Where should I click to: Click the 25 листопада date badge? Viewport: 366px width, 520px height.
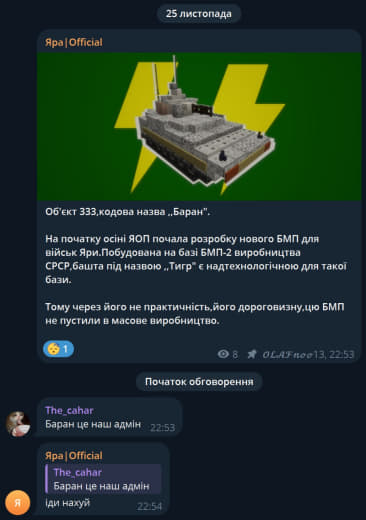click(199, 14)
